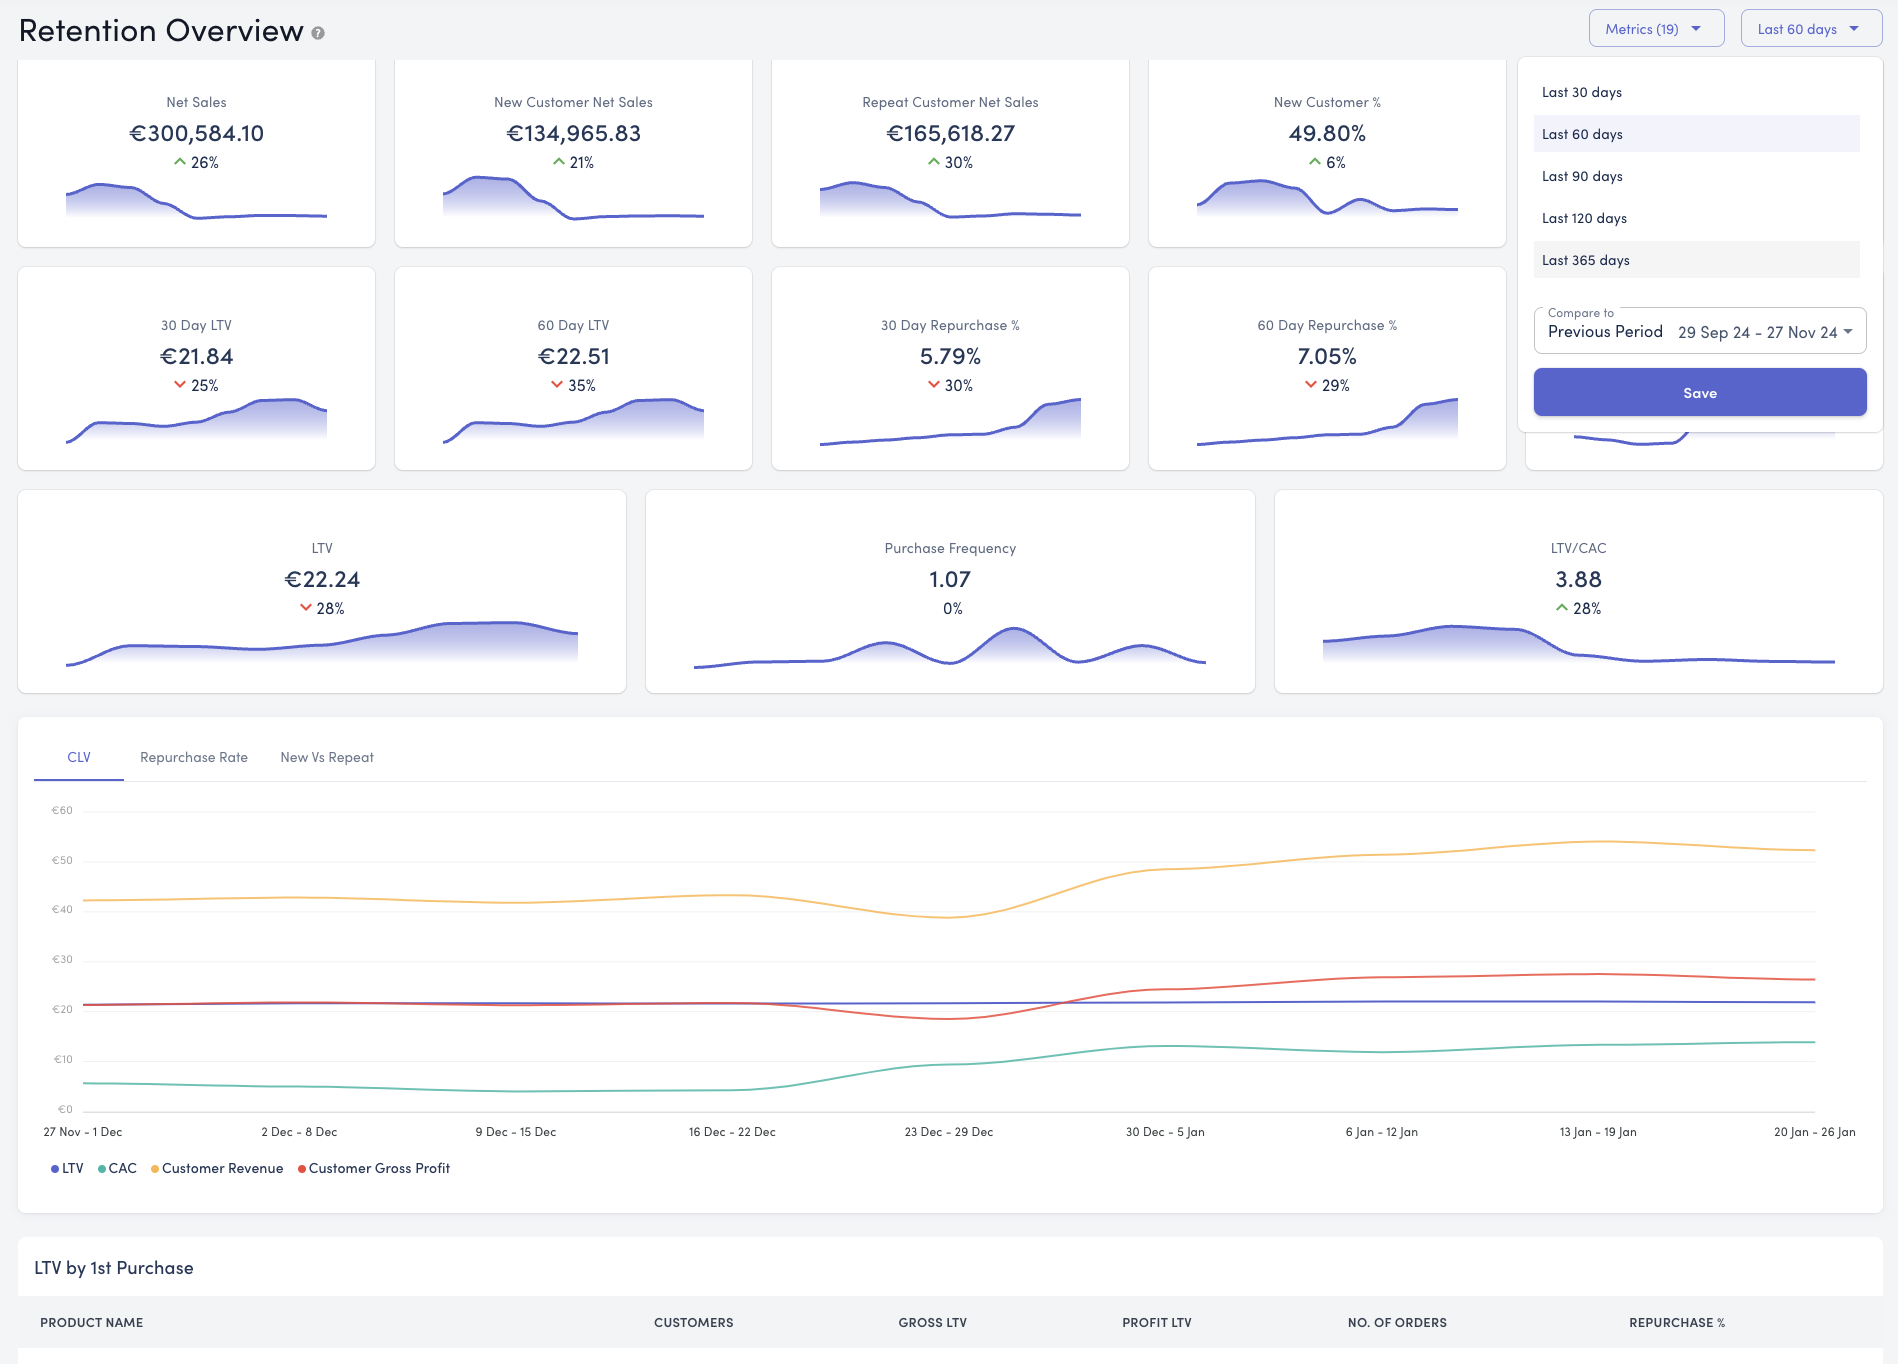Select the Last 30 days option
Viewport: 1898px width, 1364px height.
1581,92
